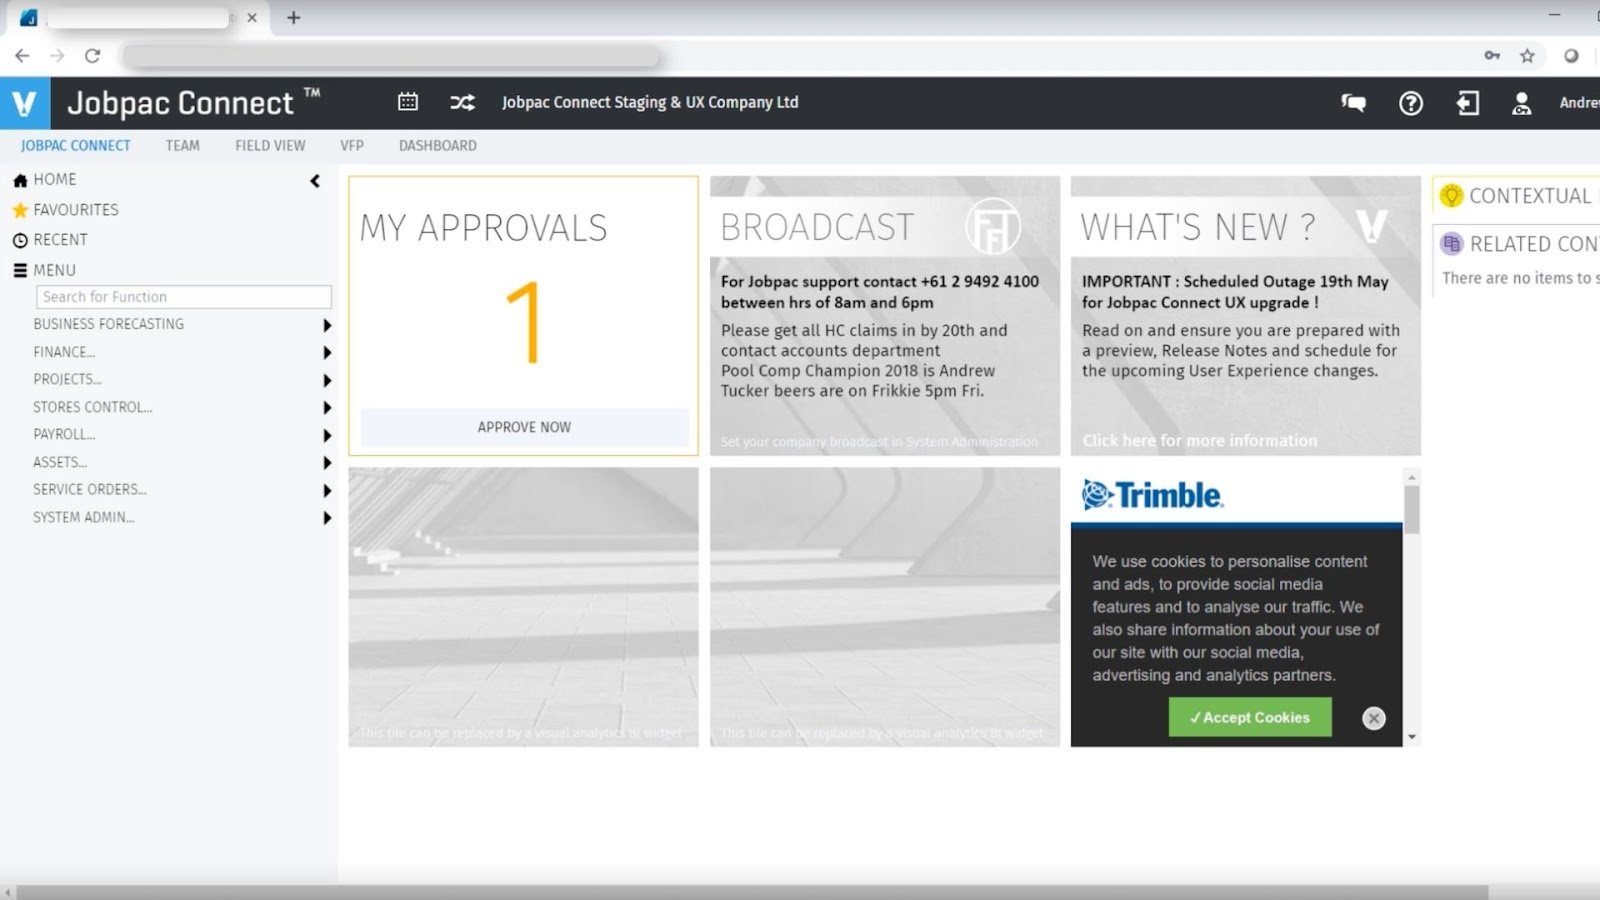Viewport: 1600px width, 900px height.
Task: Dismiss cookie notice with X icon
Action: [1374, 718]
